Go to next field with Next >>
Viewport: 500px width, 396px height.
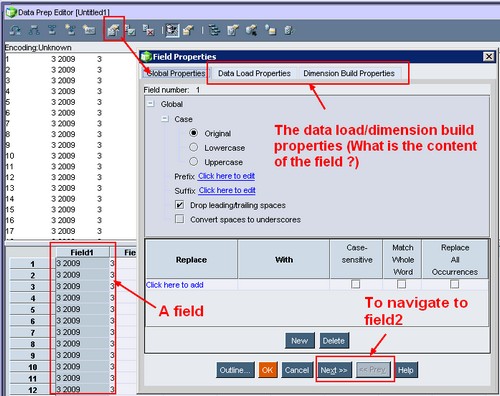334,370
